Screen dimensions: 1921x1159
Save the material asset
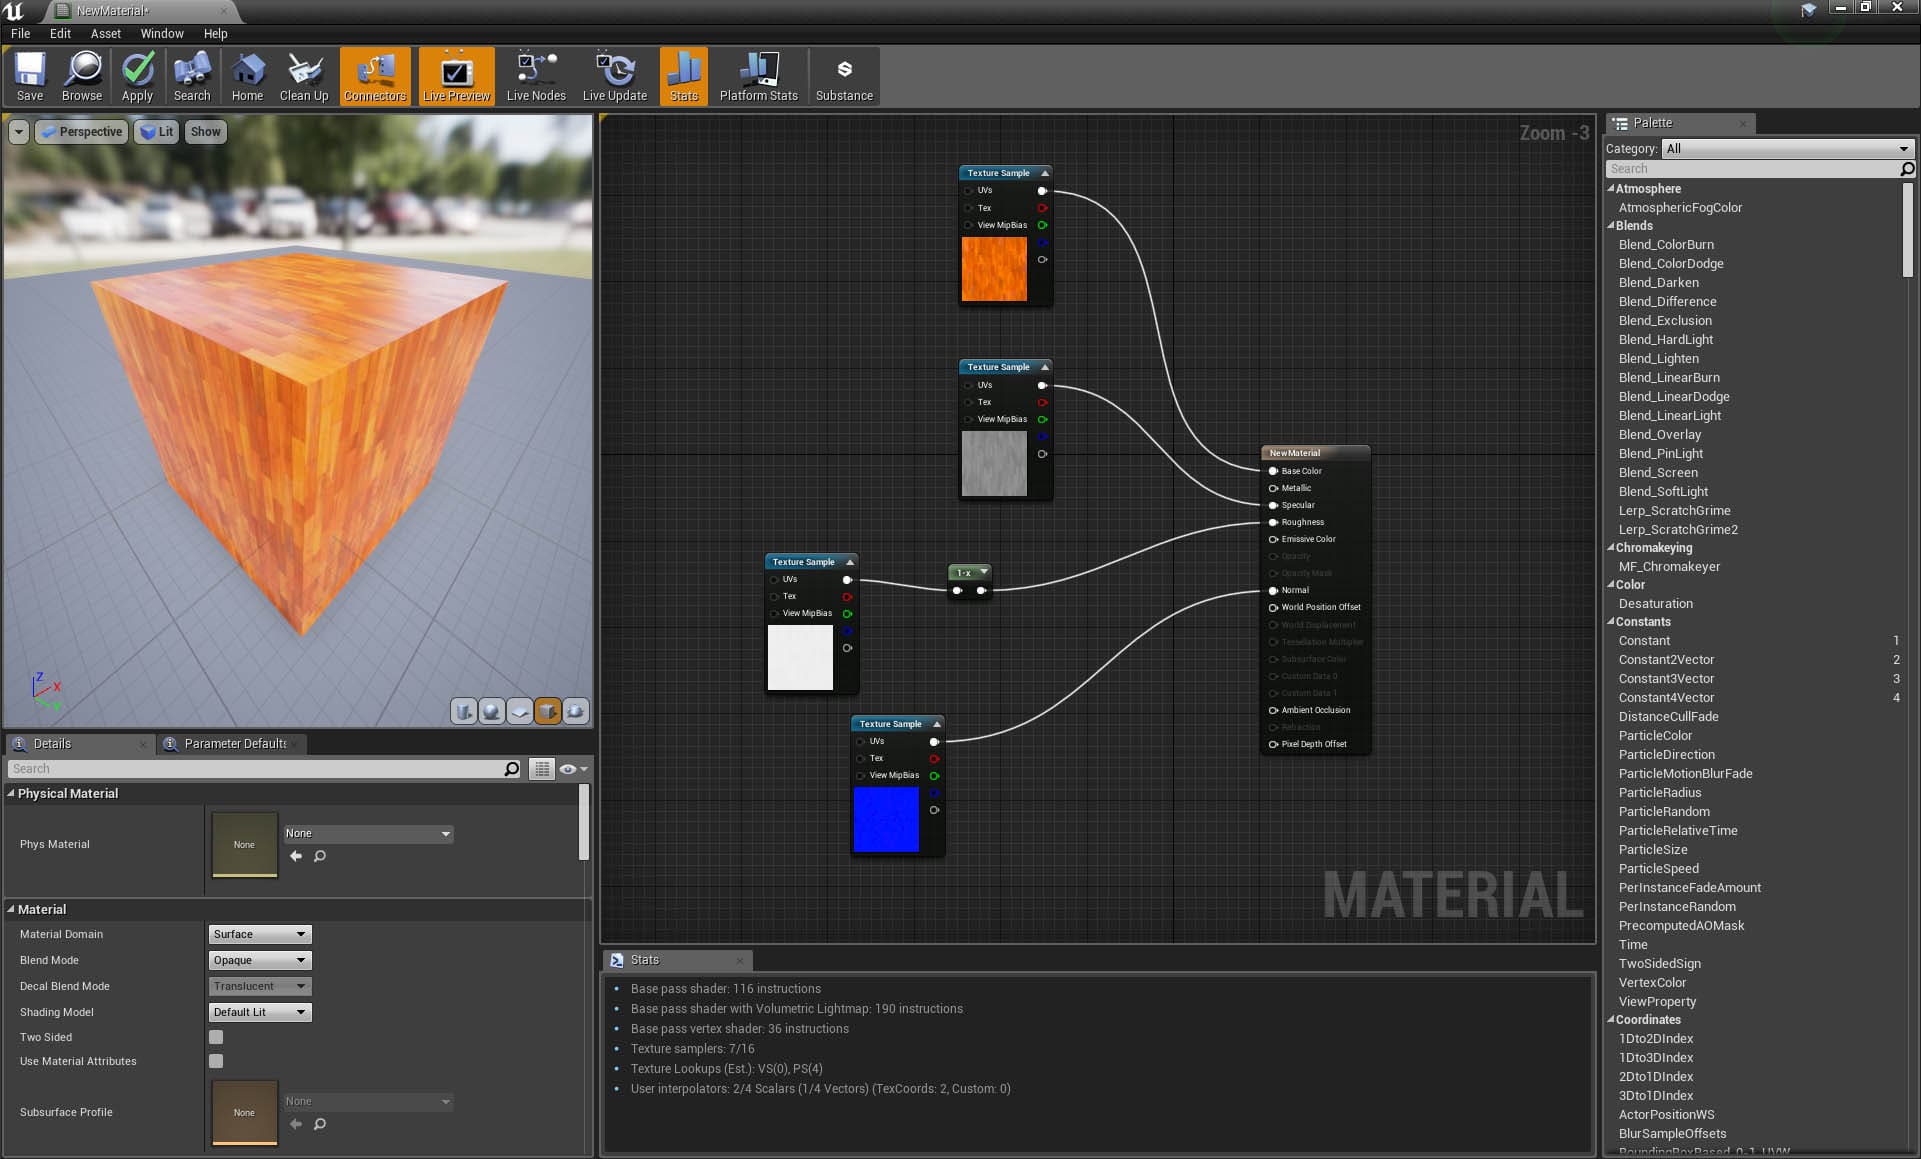point(29,75)
